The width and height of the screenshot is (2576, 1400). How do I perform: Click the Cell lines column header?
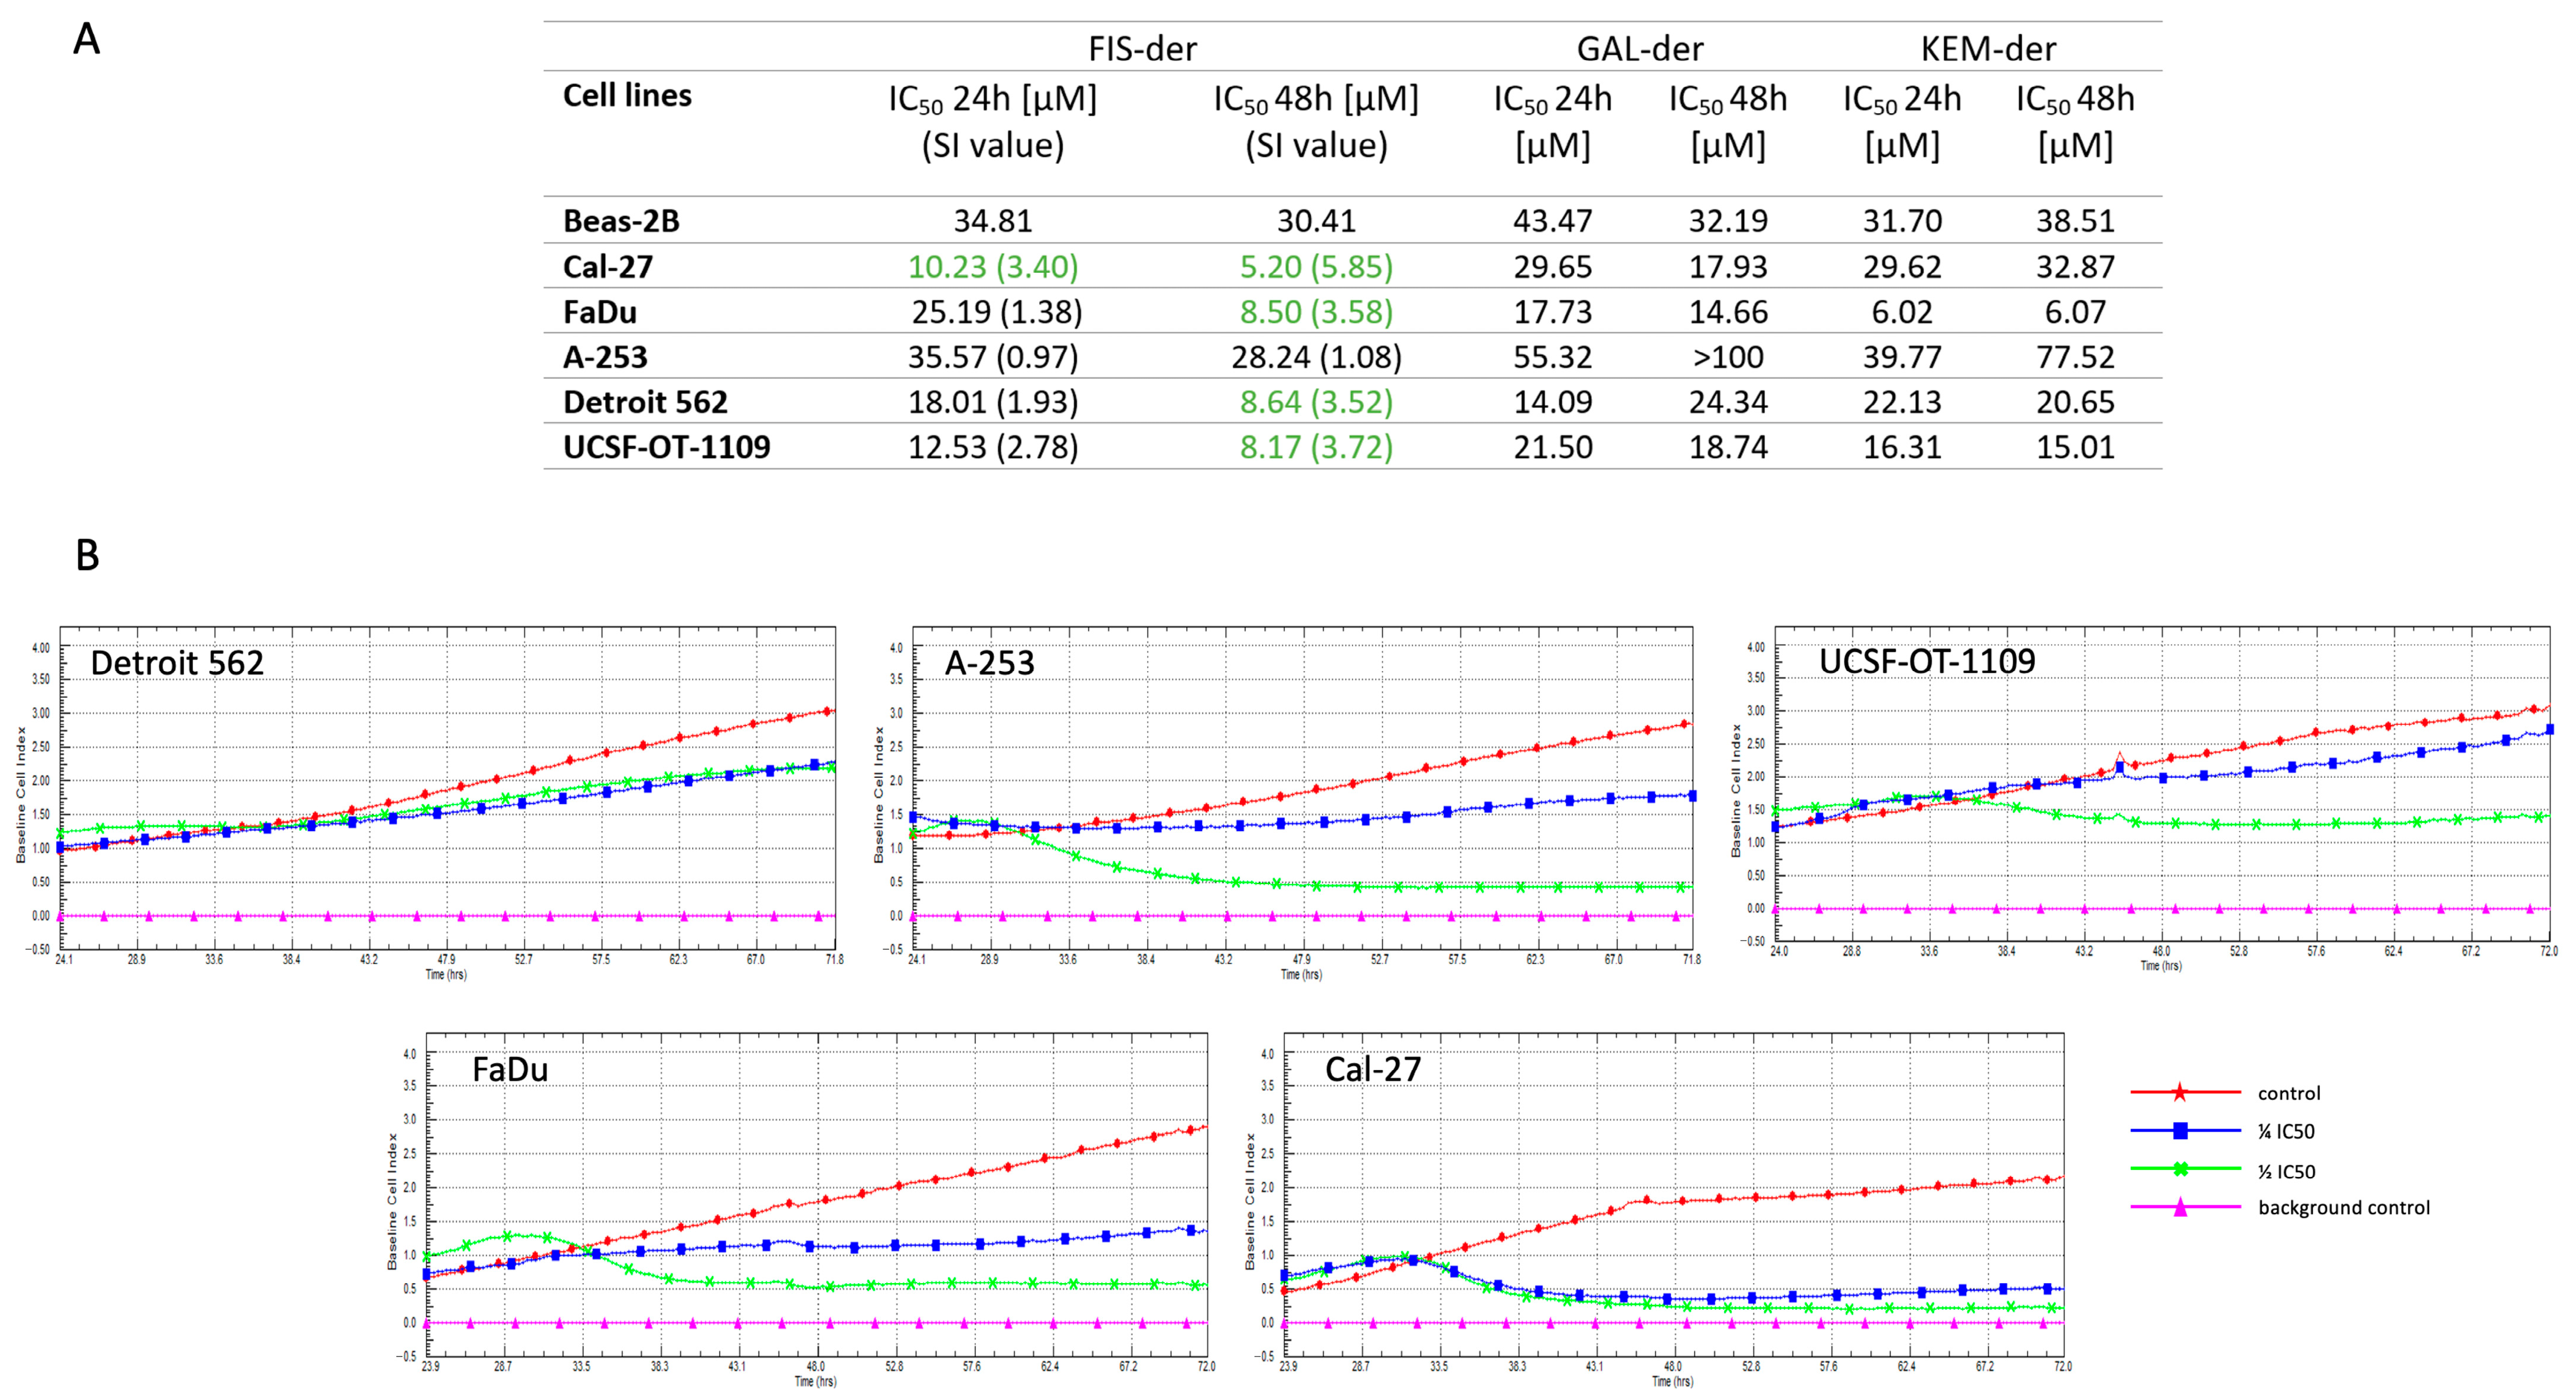(x=627, y=96)
